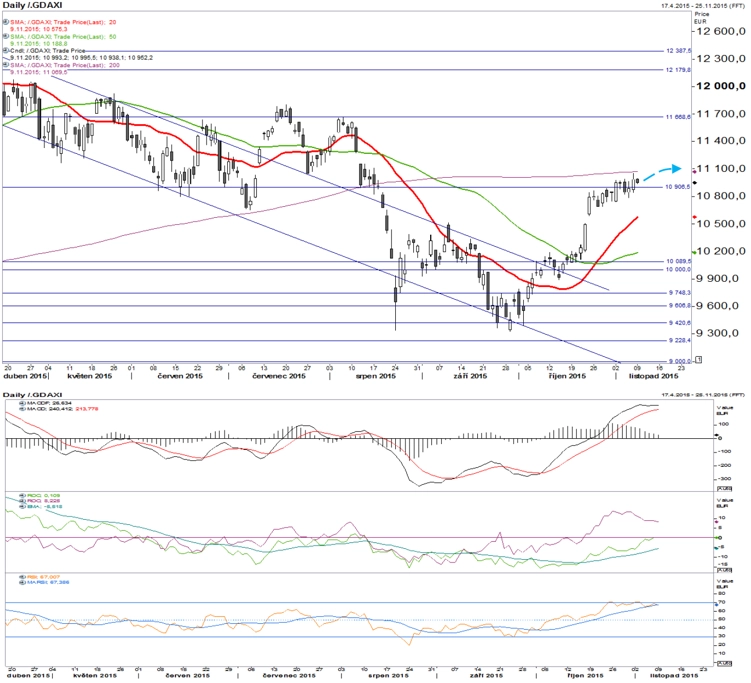Viewport: 751px width, 683px height.
Task: Click the Cndl Trade Price legend icon
Action: pyautogui.click(x=6, y=50)
